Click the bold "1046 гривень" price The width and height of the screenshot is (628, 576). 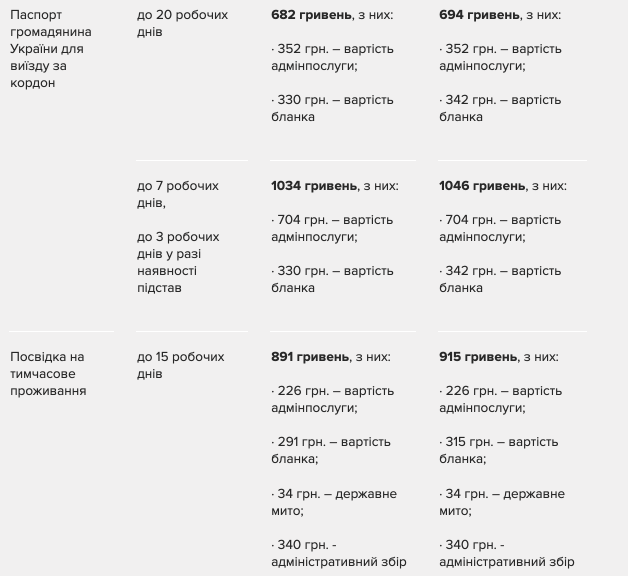pyautogui.click(x=482, y=186)
